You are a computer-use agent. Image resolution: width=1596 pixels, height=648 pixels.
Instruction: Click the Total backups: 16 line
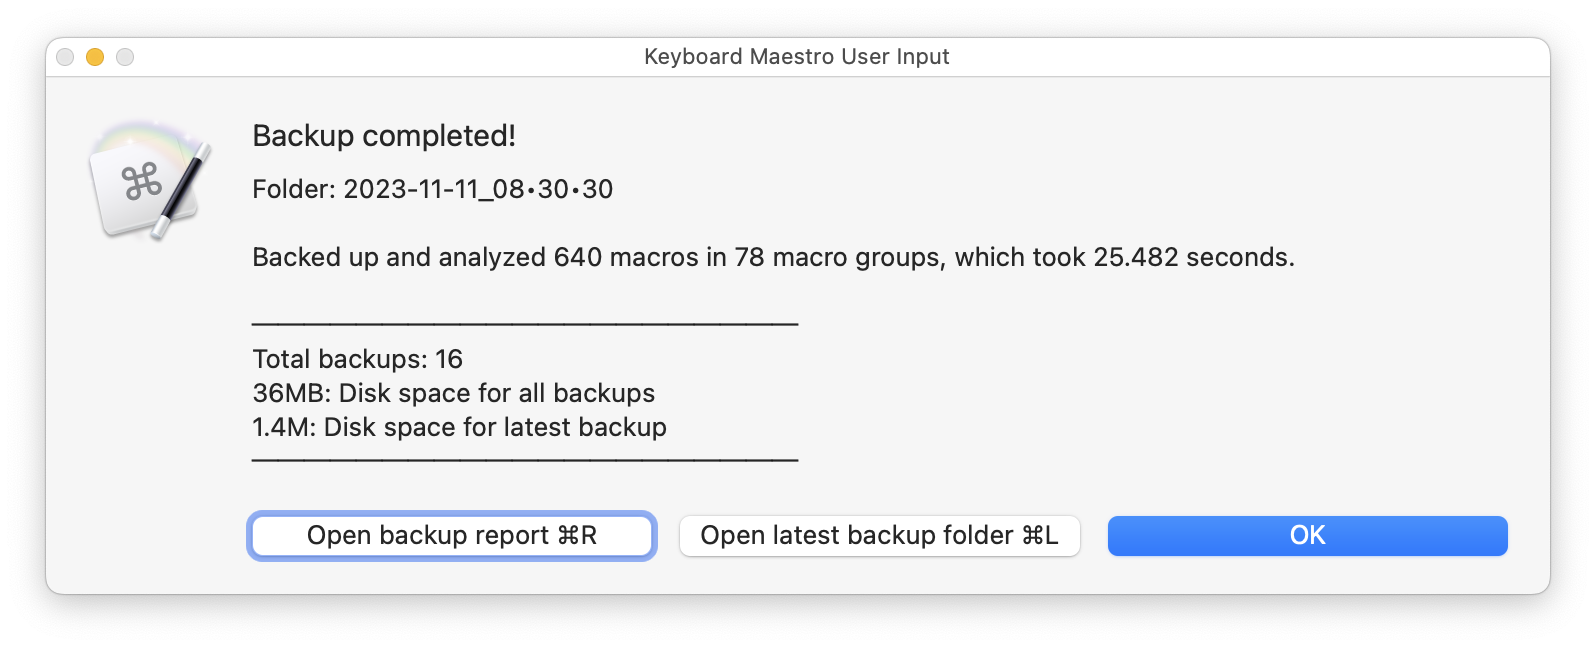[x=357, y=359]
